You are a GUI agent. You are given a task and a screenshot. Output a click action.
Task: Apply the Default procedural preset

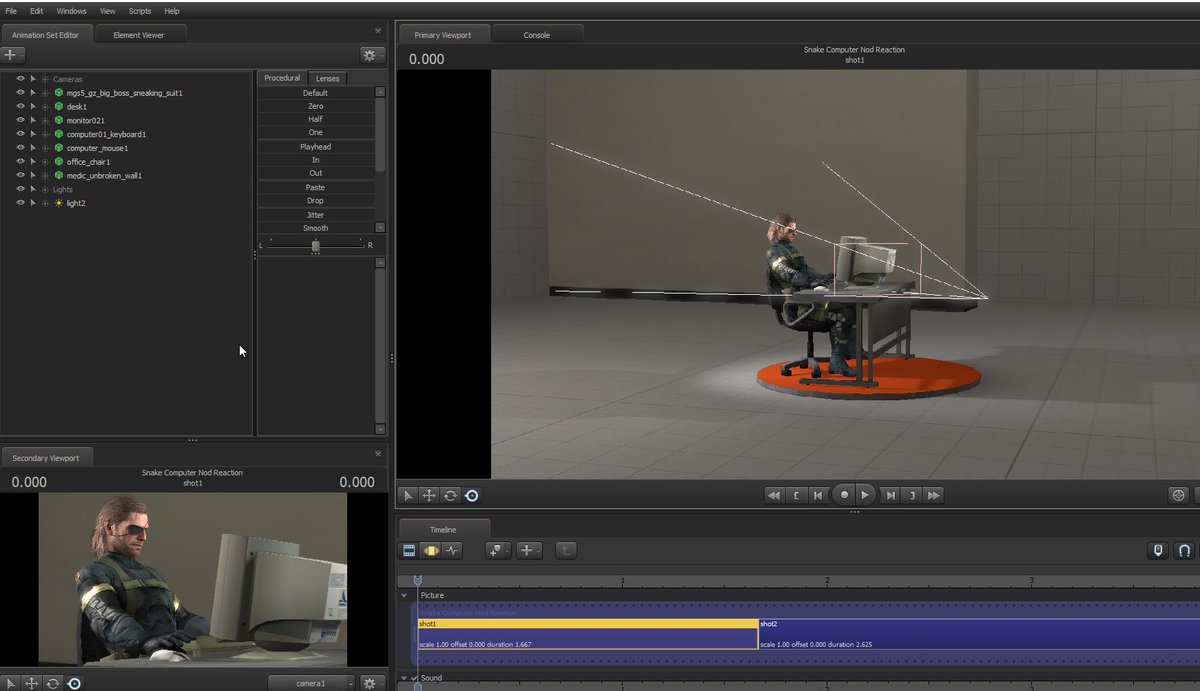click(315, 93)
